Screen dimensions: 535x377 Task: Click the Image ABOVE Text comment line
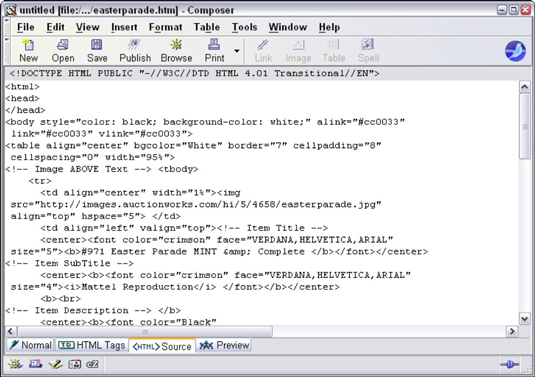pyautogui.click(x=102, y=169)
